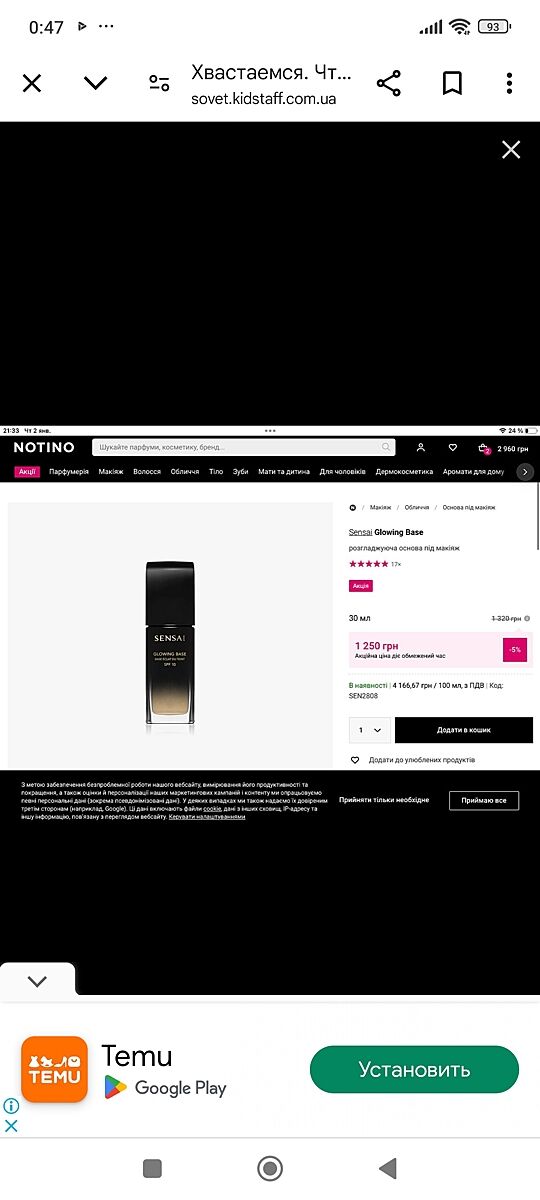540x1200 pixels.
Task: Close the image viewer overlay
Action: click(511, 150)
